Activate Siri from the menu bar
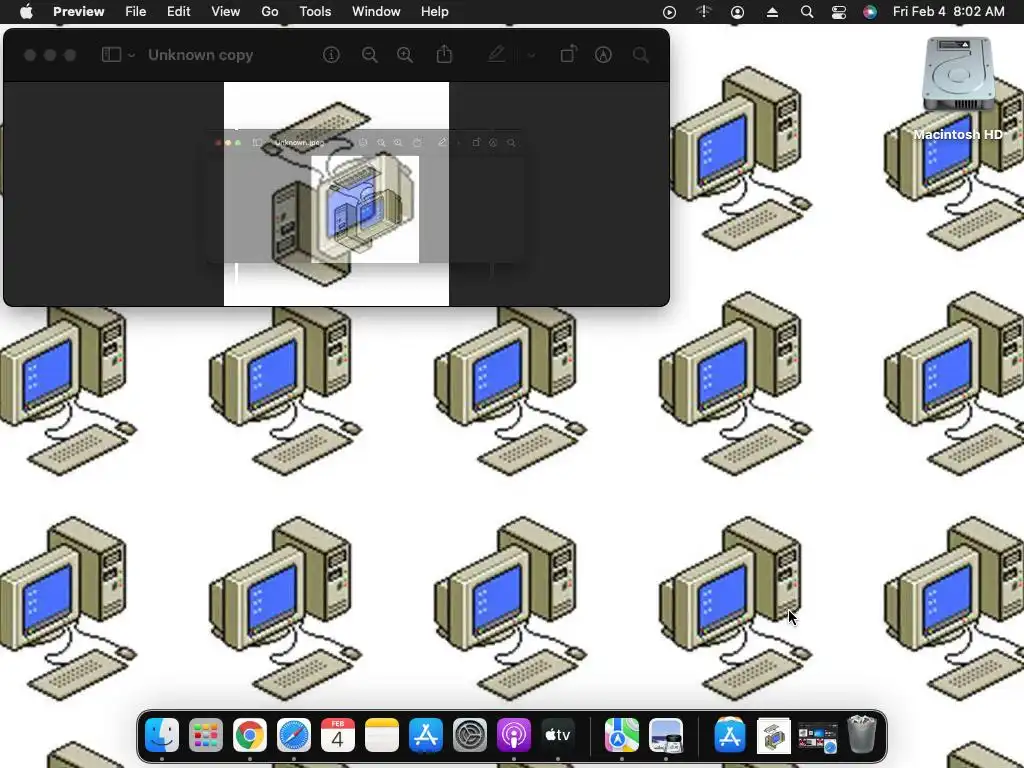The height and width of the screenshot is (768, 1024). point(870,12)
